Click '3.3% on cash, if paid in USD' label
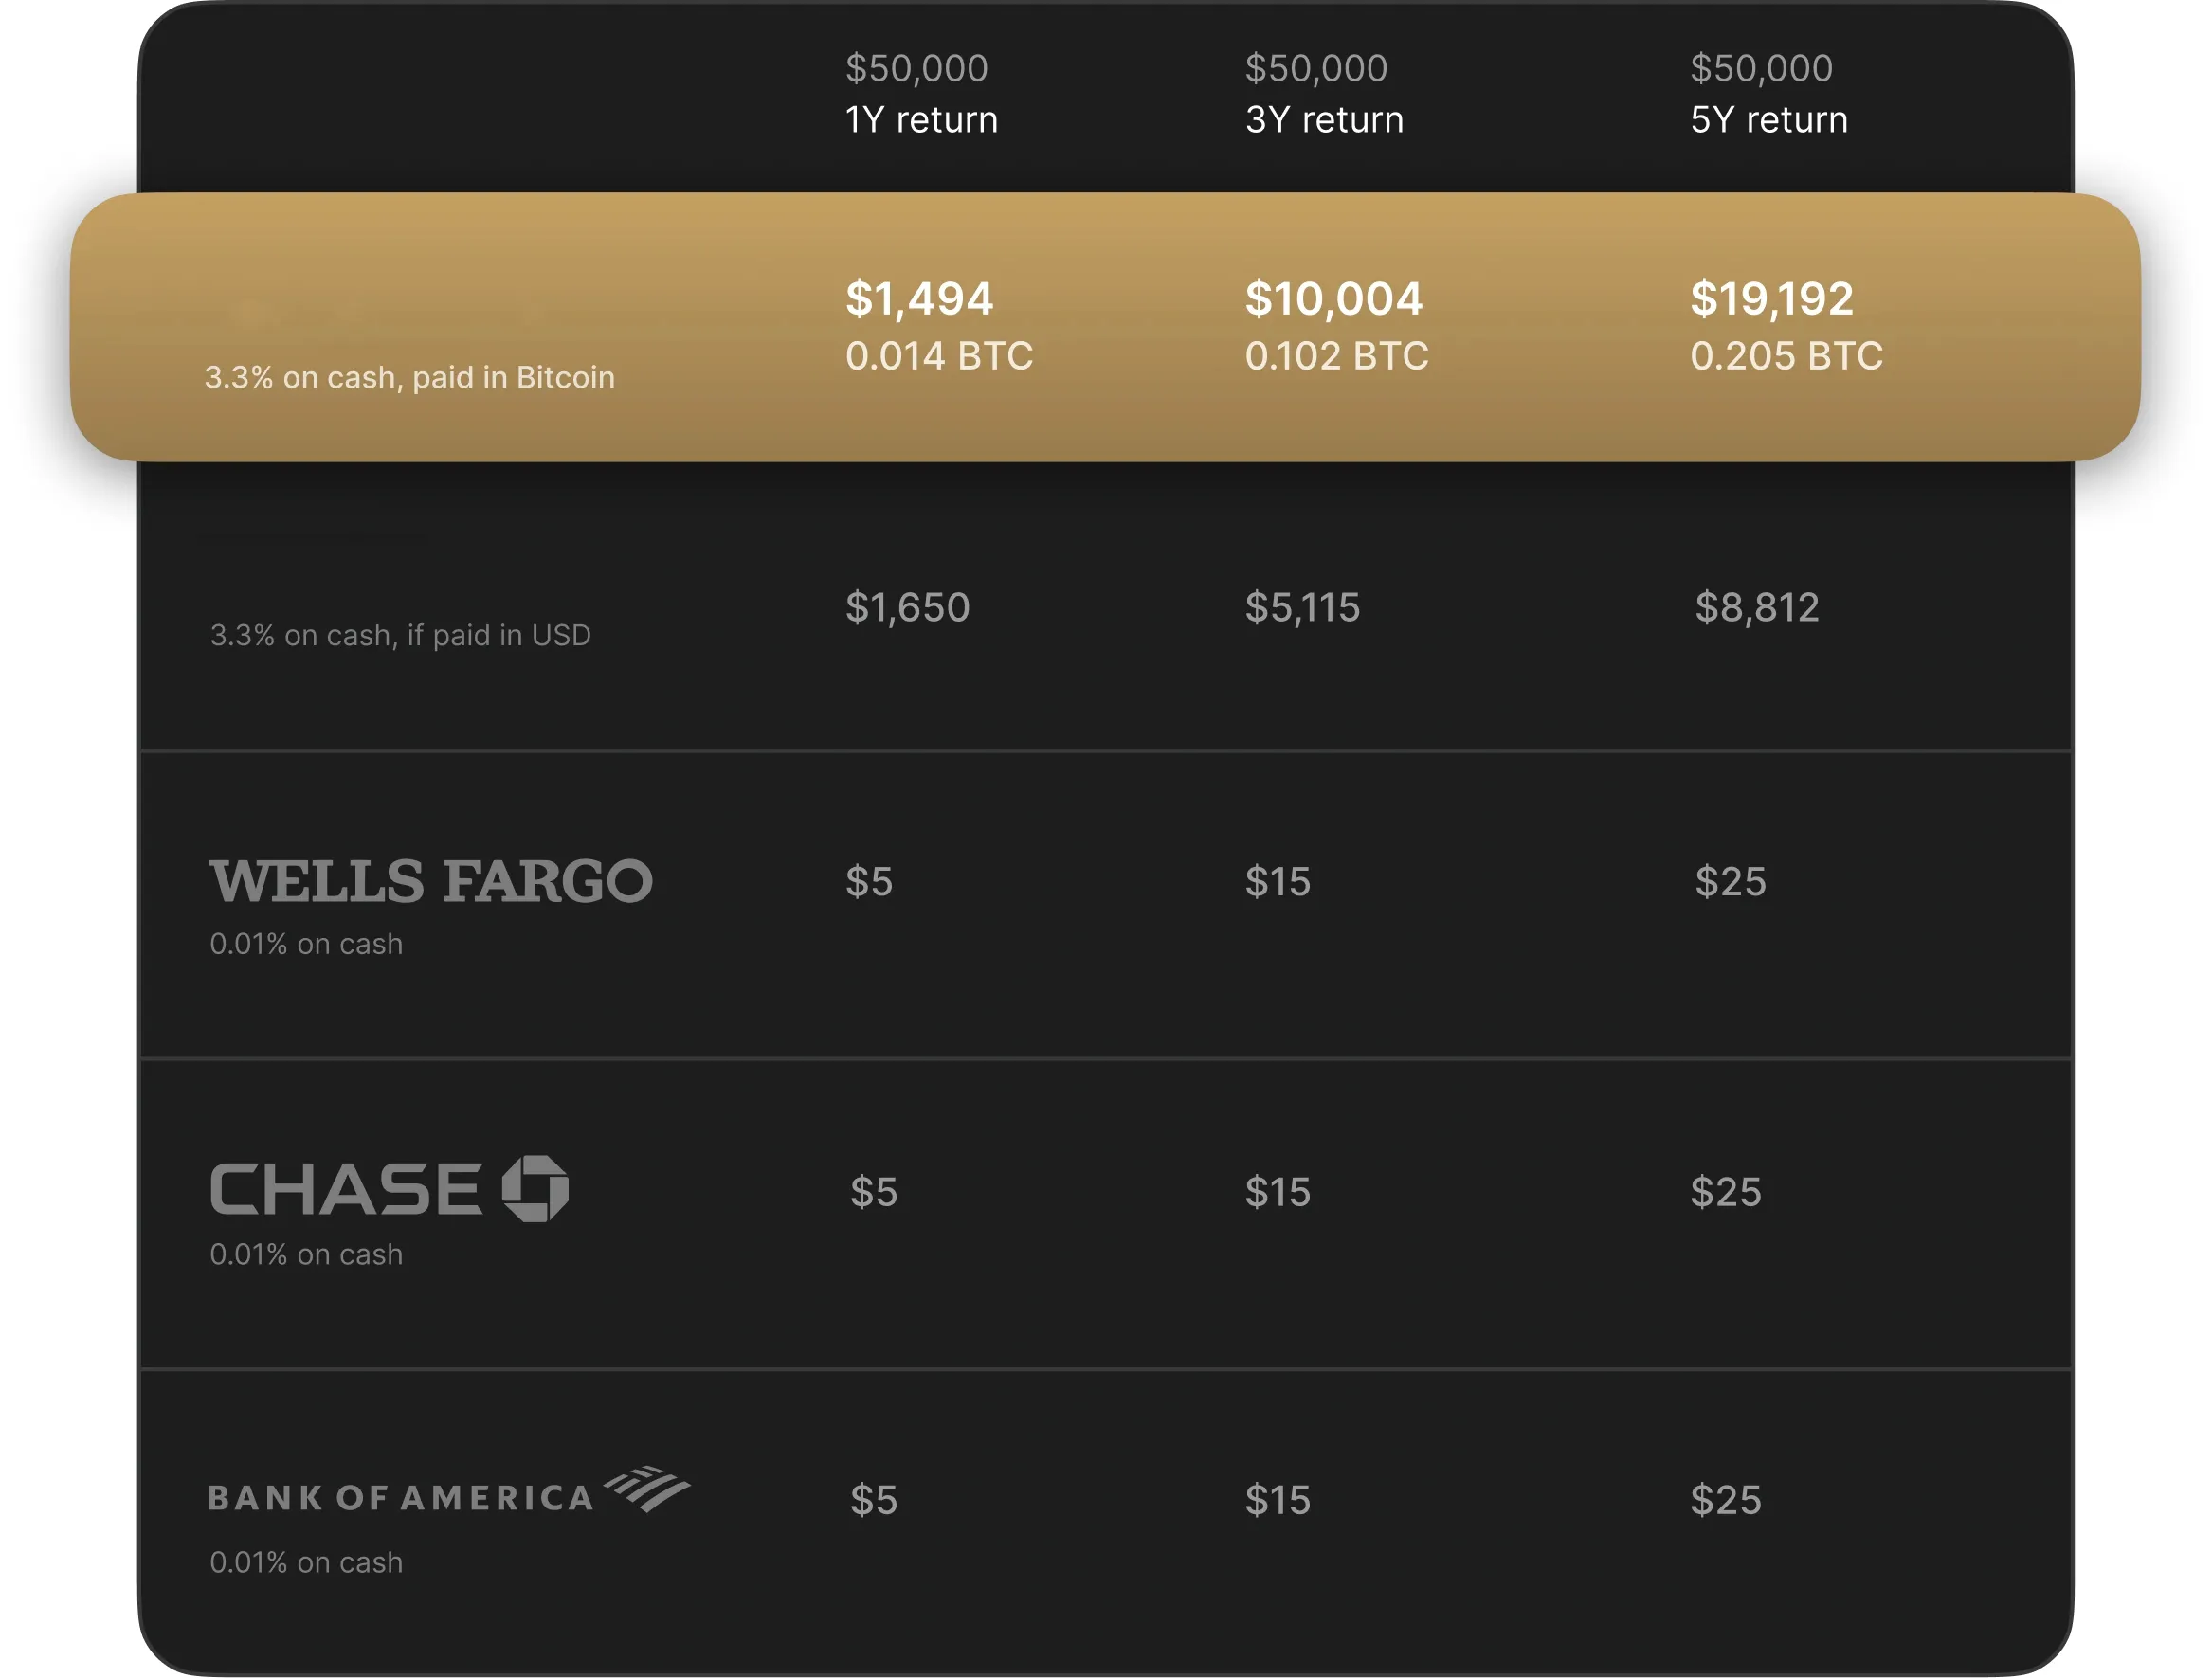 (400, 636)
